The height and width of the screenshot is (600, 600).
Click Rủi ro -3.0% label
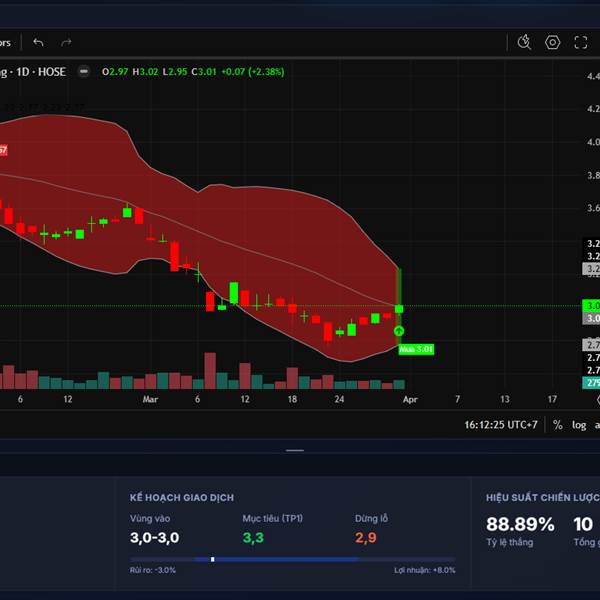[153, 570]
